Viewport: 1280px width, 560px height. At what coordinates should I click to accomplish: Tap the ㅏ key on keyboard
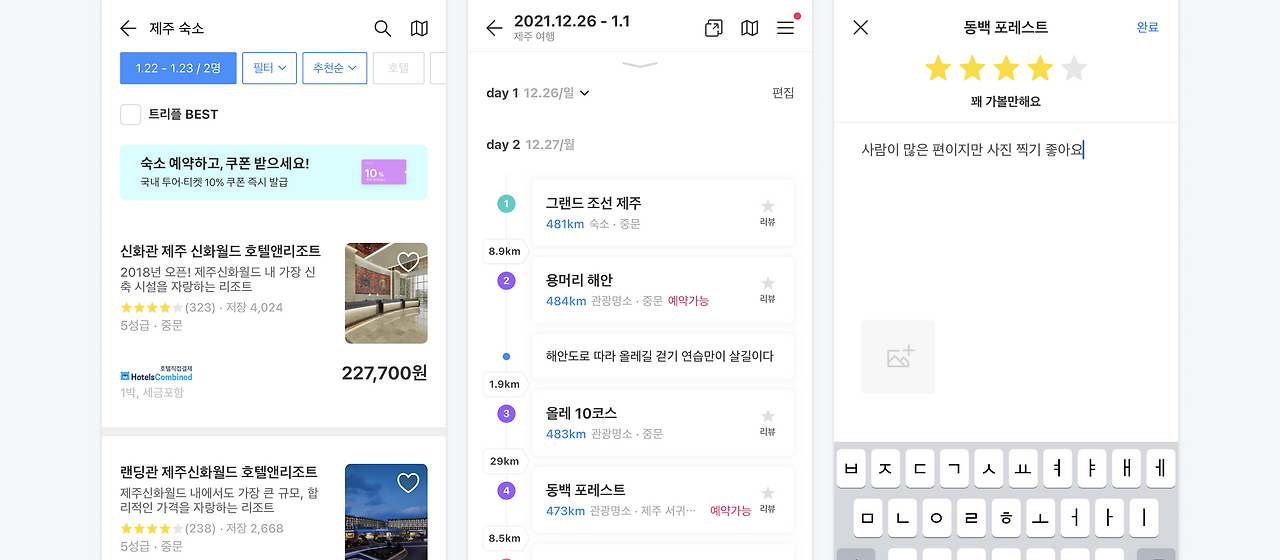[x=1108, y=518]
